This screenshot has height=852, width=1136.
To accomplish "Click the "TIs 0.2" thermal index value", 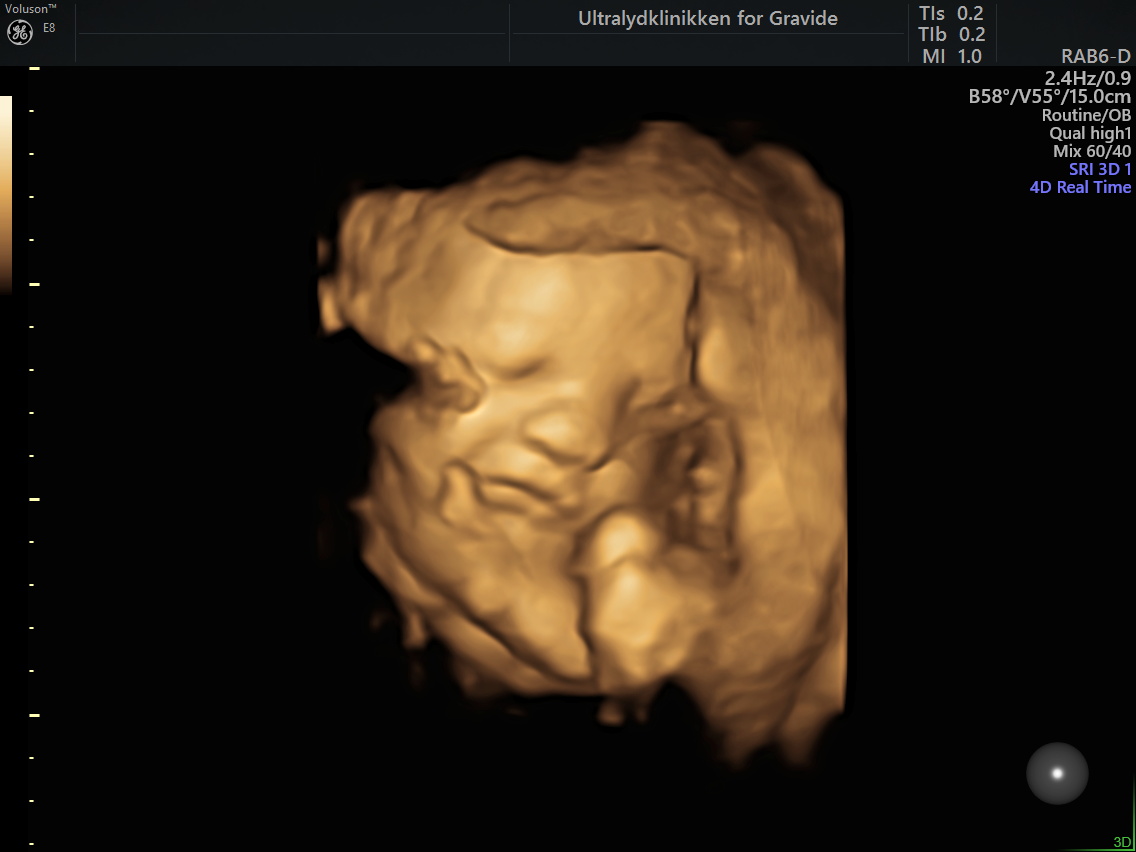I will 951,14.
